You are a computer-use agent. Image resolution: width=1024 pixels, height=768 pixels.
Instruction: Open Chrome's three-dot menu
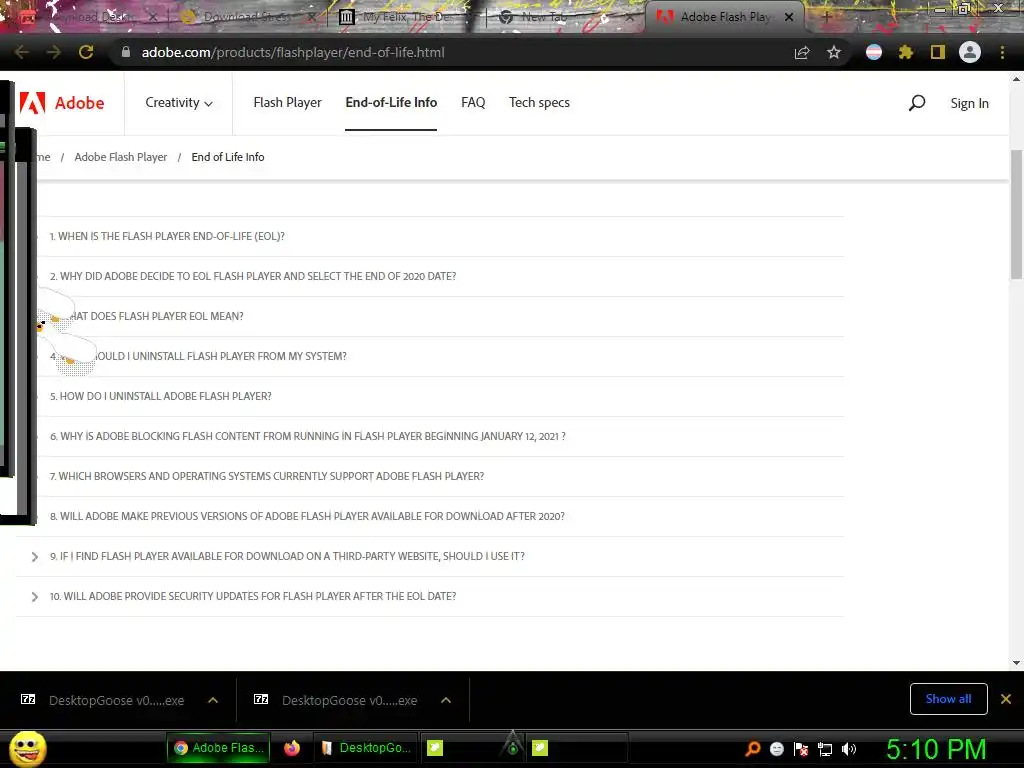(x=1002, y=52)
